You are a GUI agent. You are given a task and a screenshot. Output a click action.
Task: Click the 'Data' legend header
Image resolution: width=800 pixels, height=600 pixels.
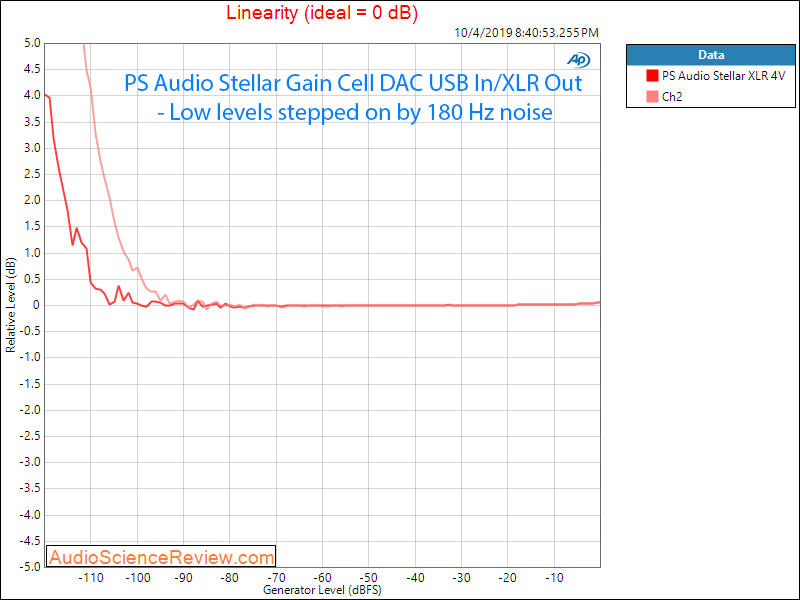tap(711, 55)
